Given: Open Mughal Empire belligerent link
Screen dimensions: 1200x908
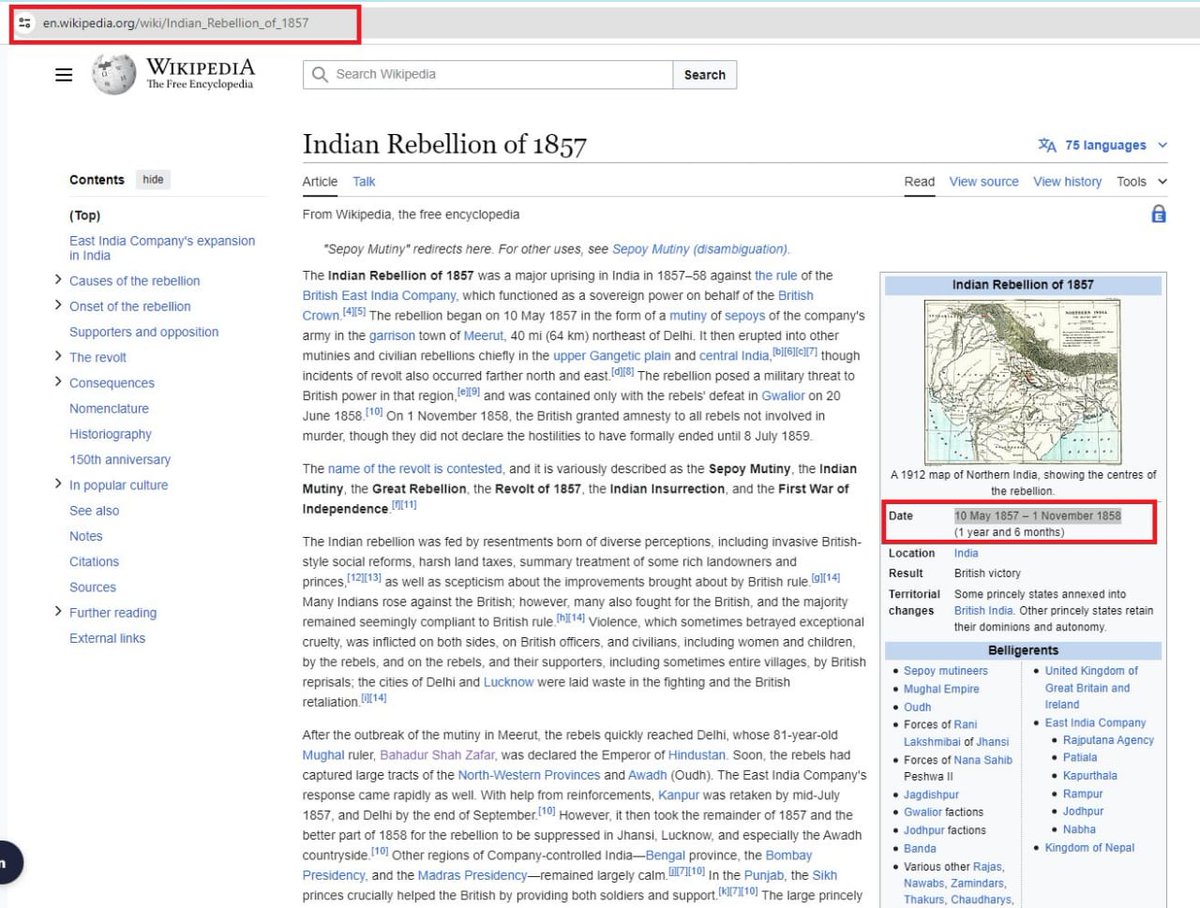Looking at the screenshot, I should 941,689.
